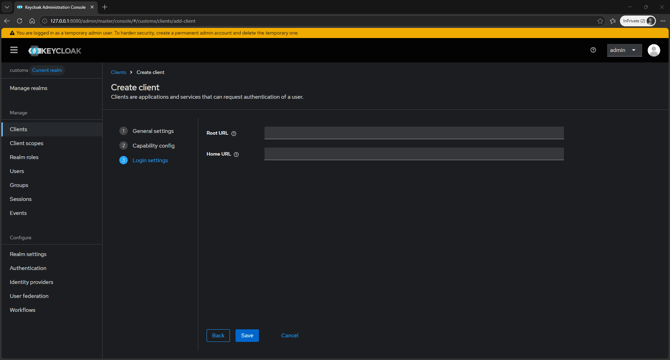Open Realm roles in sidebar
The height and width of the screenshot is (360, 670).
pos(24,157)
